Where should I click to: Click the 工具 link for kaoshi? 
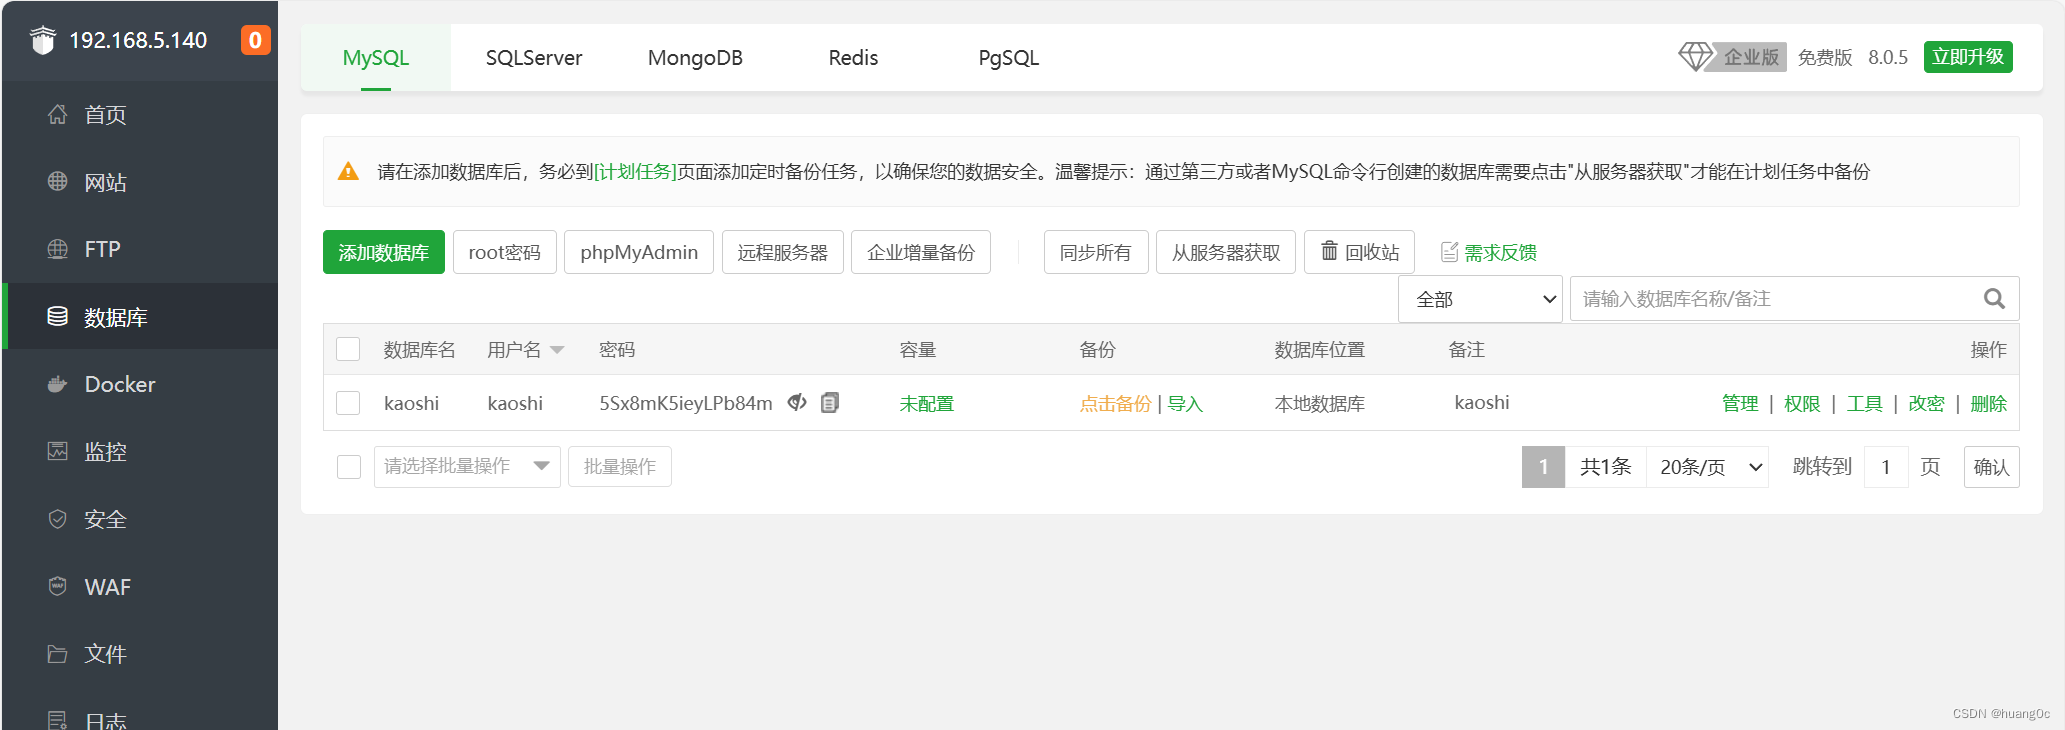[1864, 404]
